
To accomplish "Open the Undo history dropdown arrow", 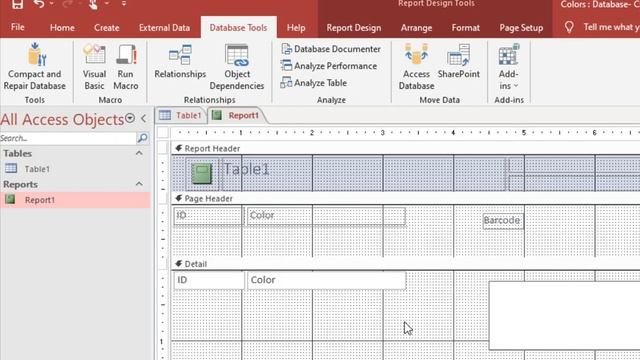I will click(52, 4).
